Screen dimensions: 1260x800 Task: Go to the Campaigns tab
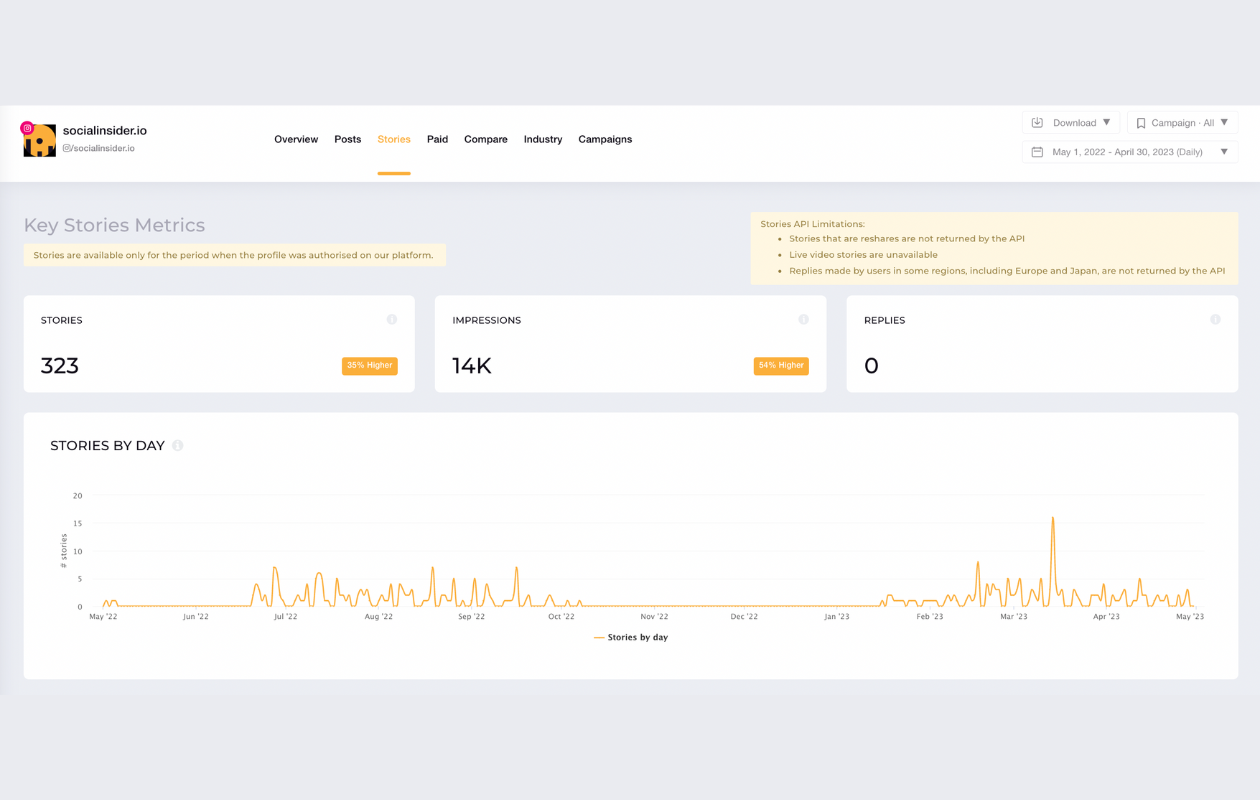pyautogui.click(x=605, y=139)
